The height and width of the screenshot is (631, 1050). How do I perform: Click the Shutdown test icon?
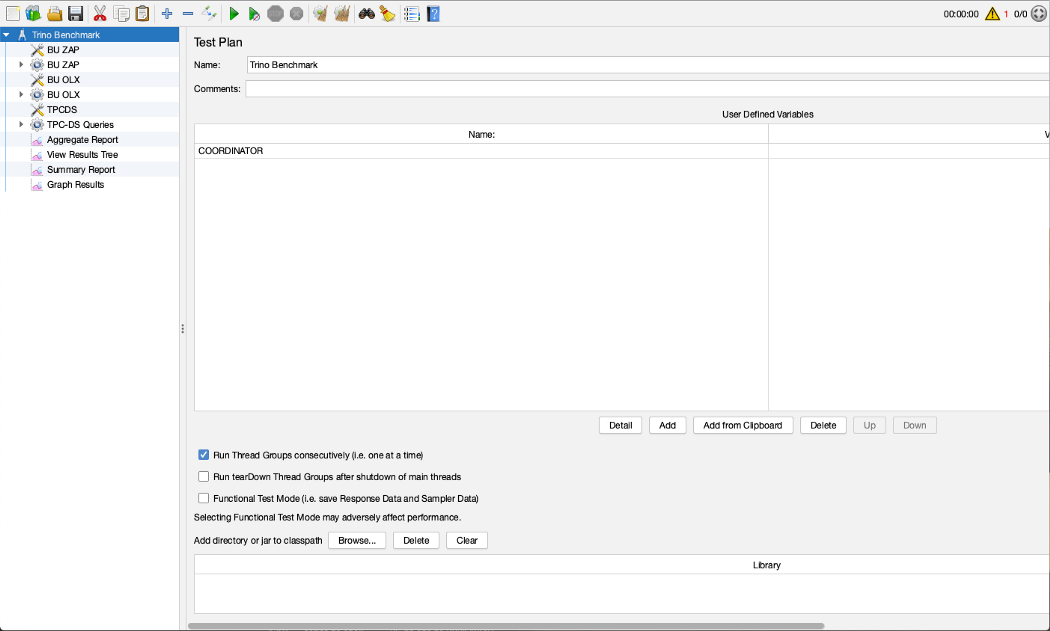pyautogui.click(x=297, y=13)
